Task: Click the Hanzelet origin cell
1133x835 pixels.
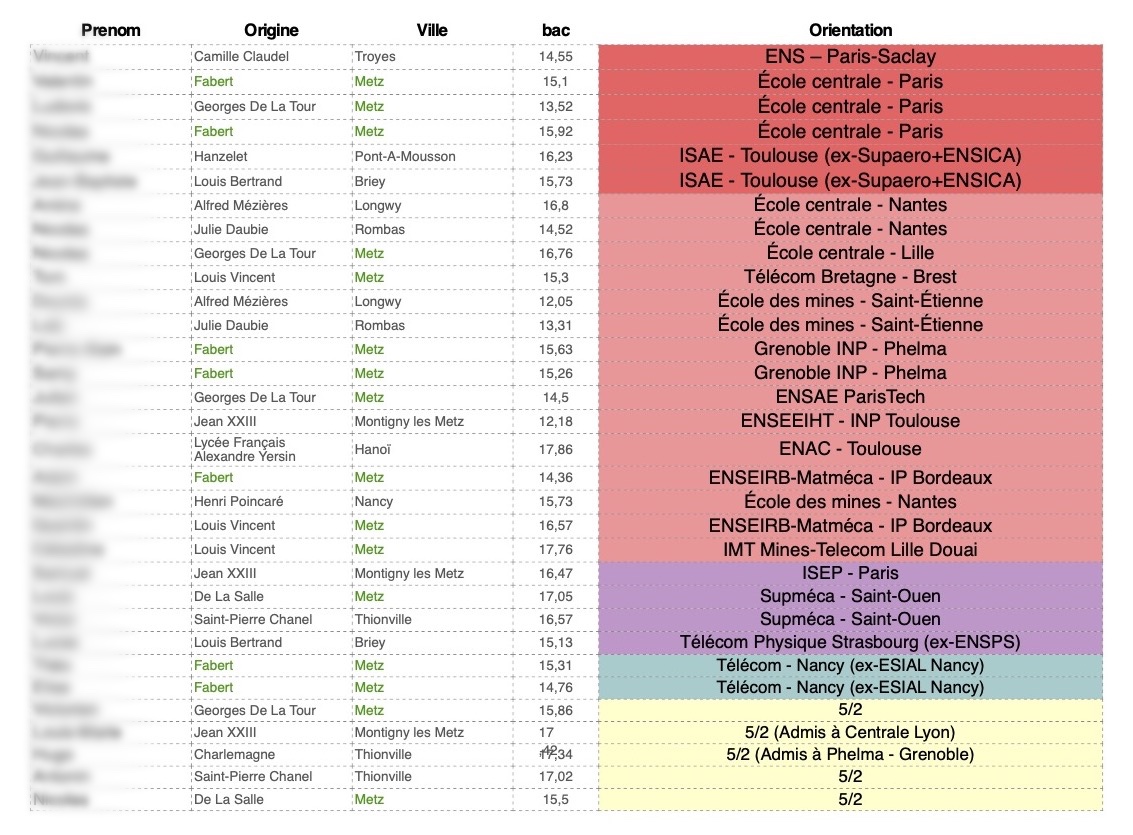Action: [271, 156]
